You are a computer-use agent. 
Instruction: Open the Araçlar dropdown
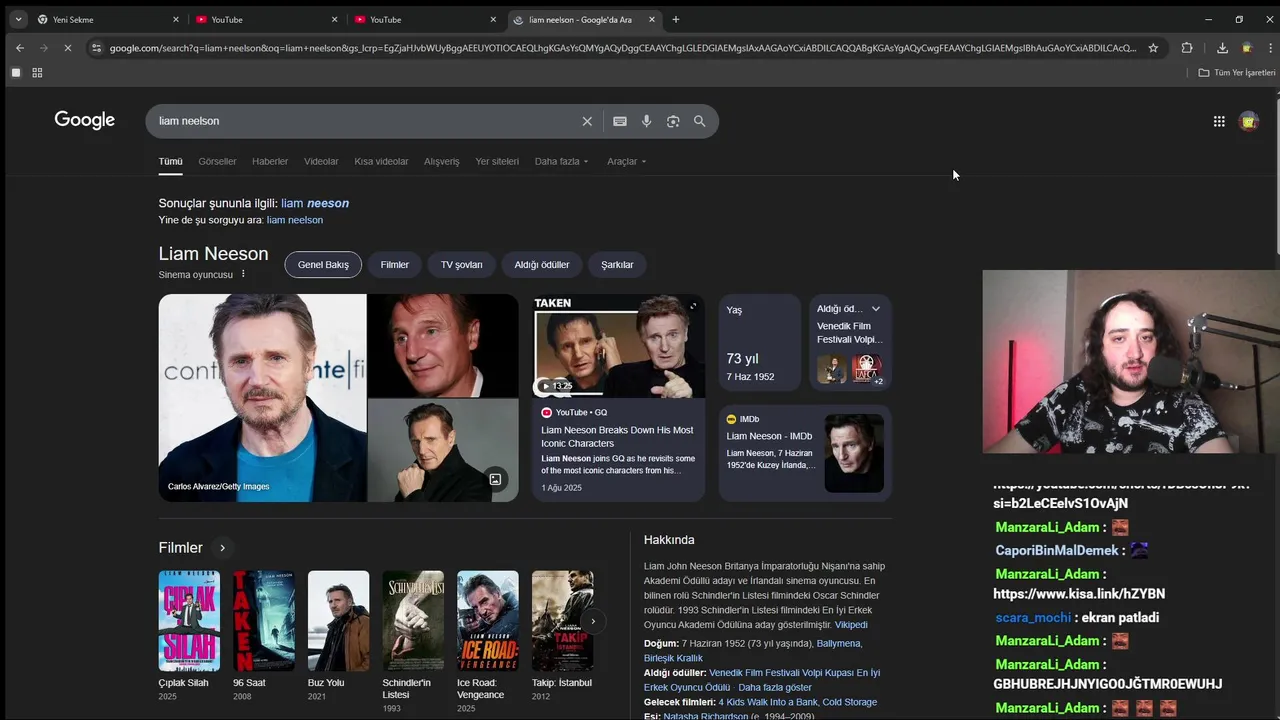(626, 161)
